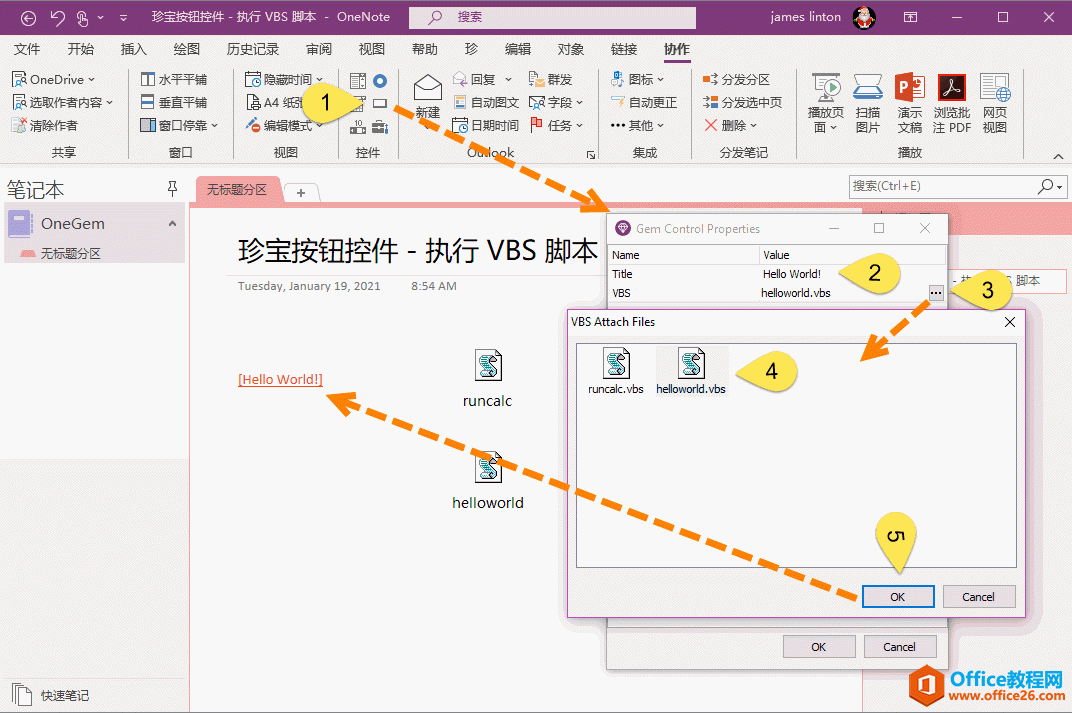Switch to the 链接 ribbon tab

click(624, 49)
